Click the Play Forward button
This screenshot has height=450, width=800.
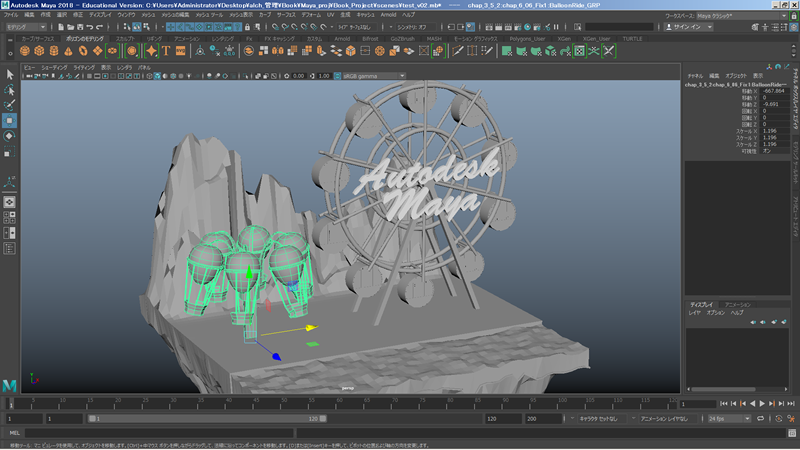point(762,404)
